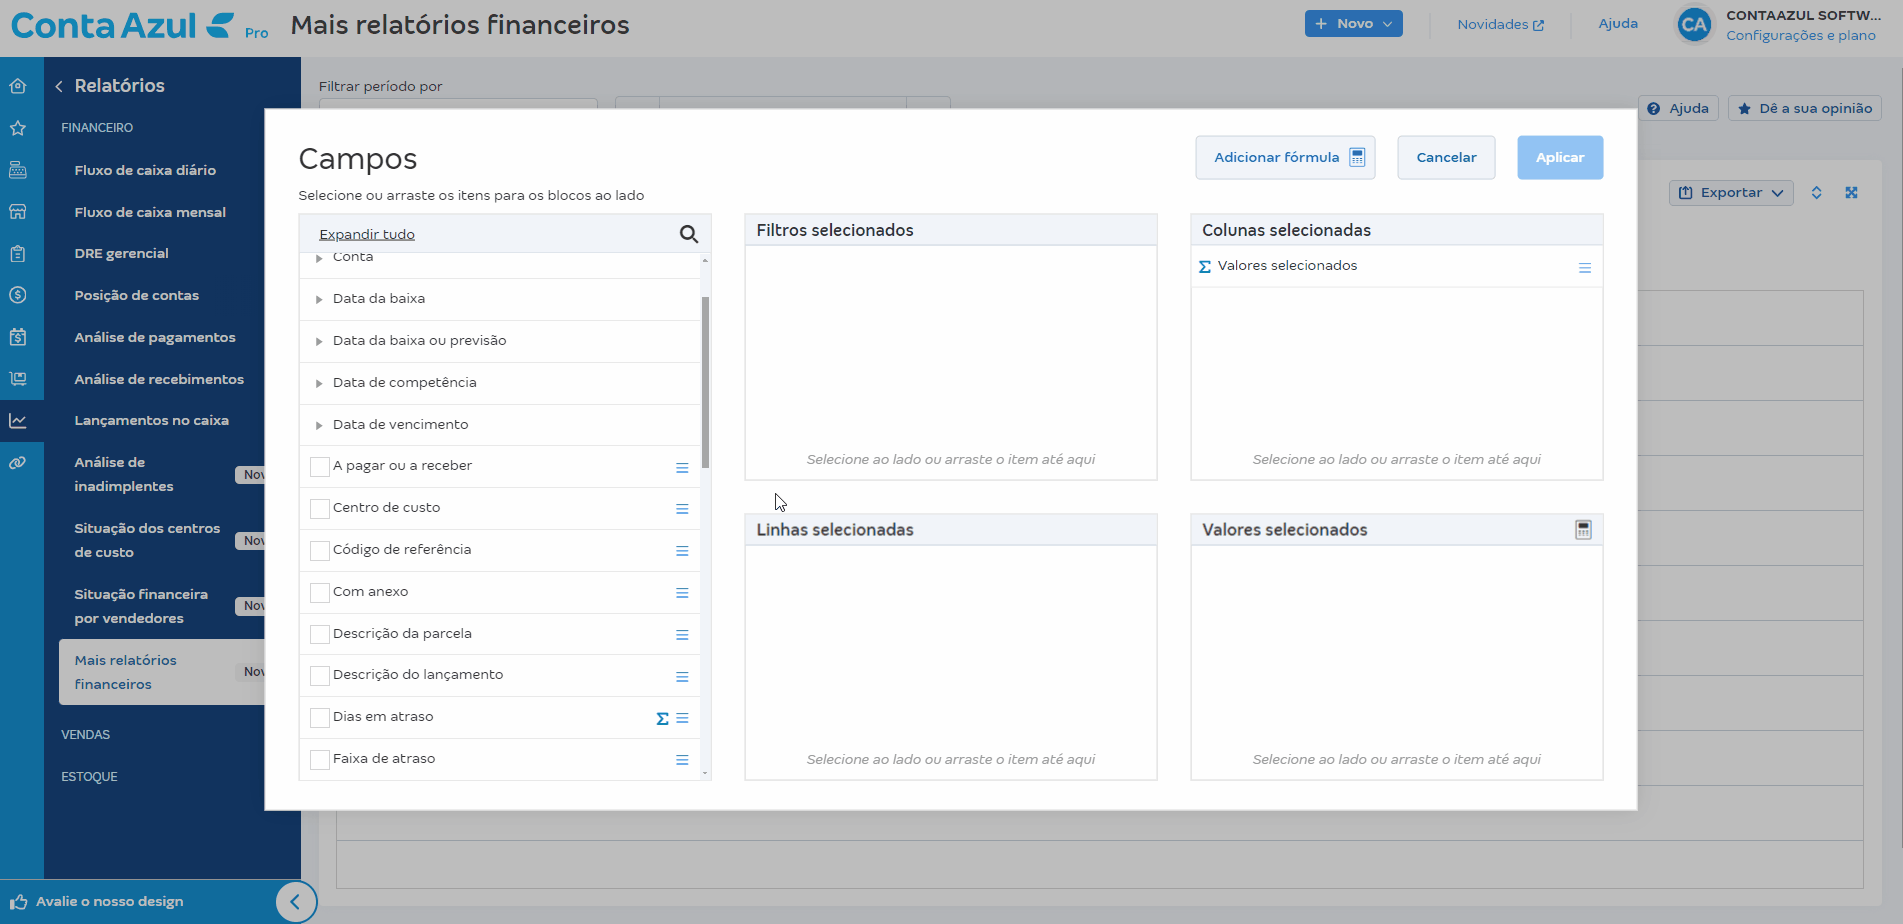Image resolution: width=1903 pixels, height=924 pixels.
Task: Click Avalie o nosso design feedback bar
Action: click(x=138, y=902)
